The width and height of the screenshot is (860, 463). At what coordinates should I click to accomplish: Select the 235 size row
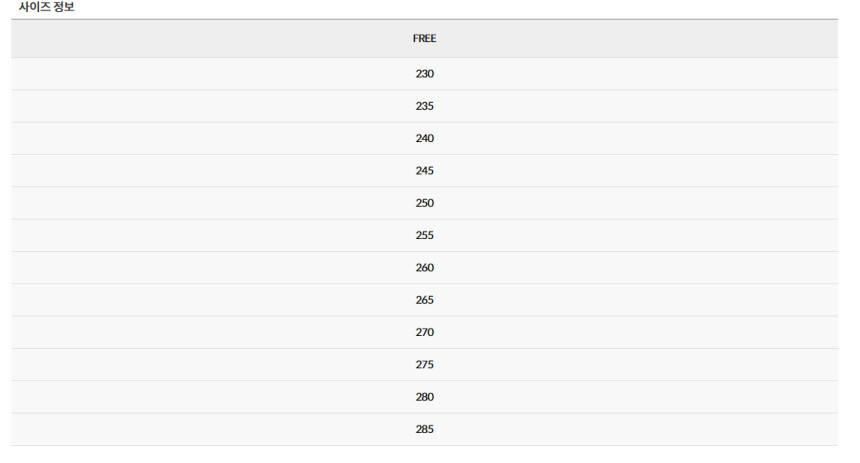(x=424, y=106)
